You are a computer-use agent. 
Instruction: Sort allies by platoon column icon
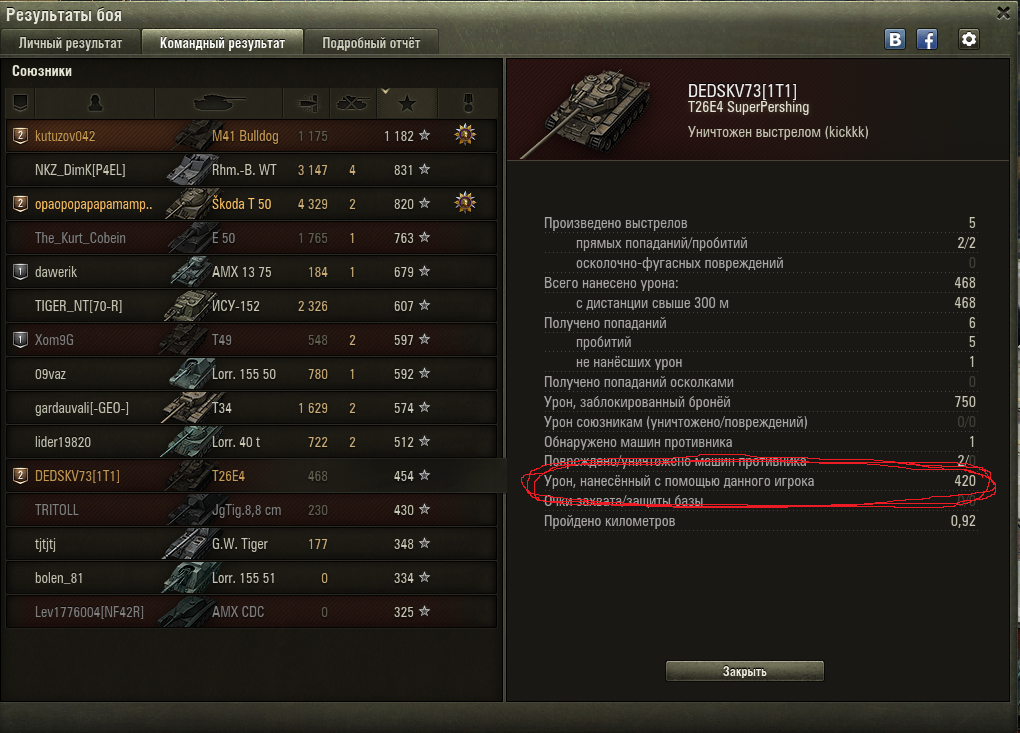pos(20,103)
